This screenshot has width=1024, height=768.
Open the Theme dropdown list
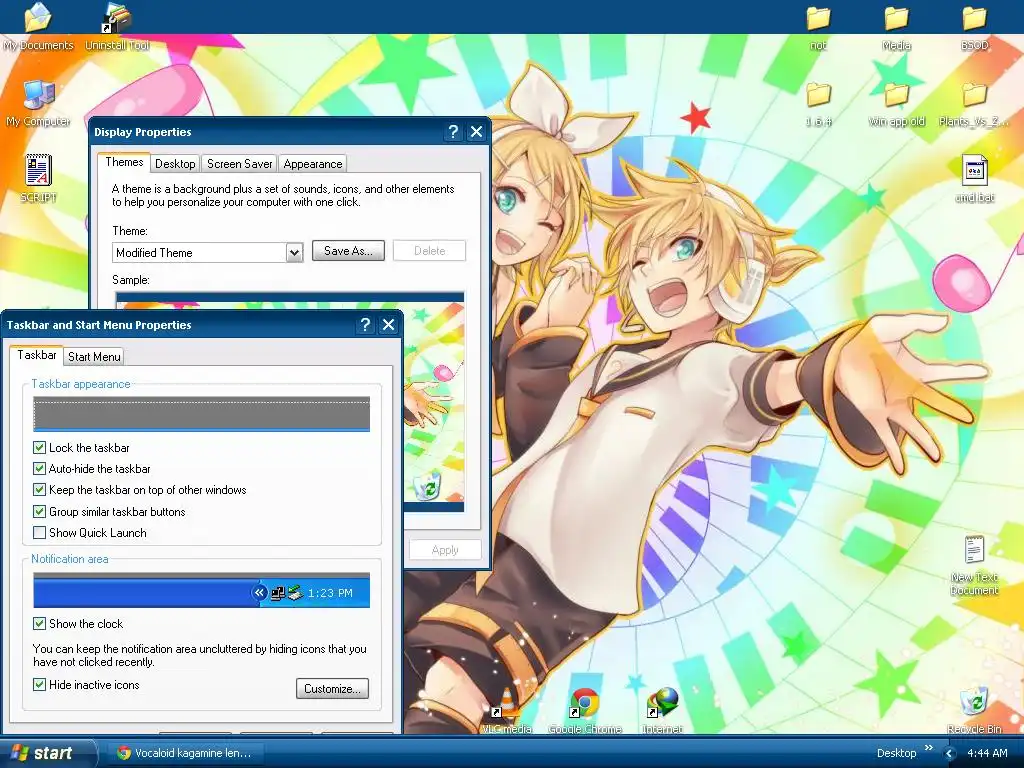295,252
